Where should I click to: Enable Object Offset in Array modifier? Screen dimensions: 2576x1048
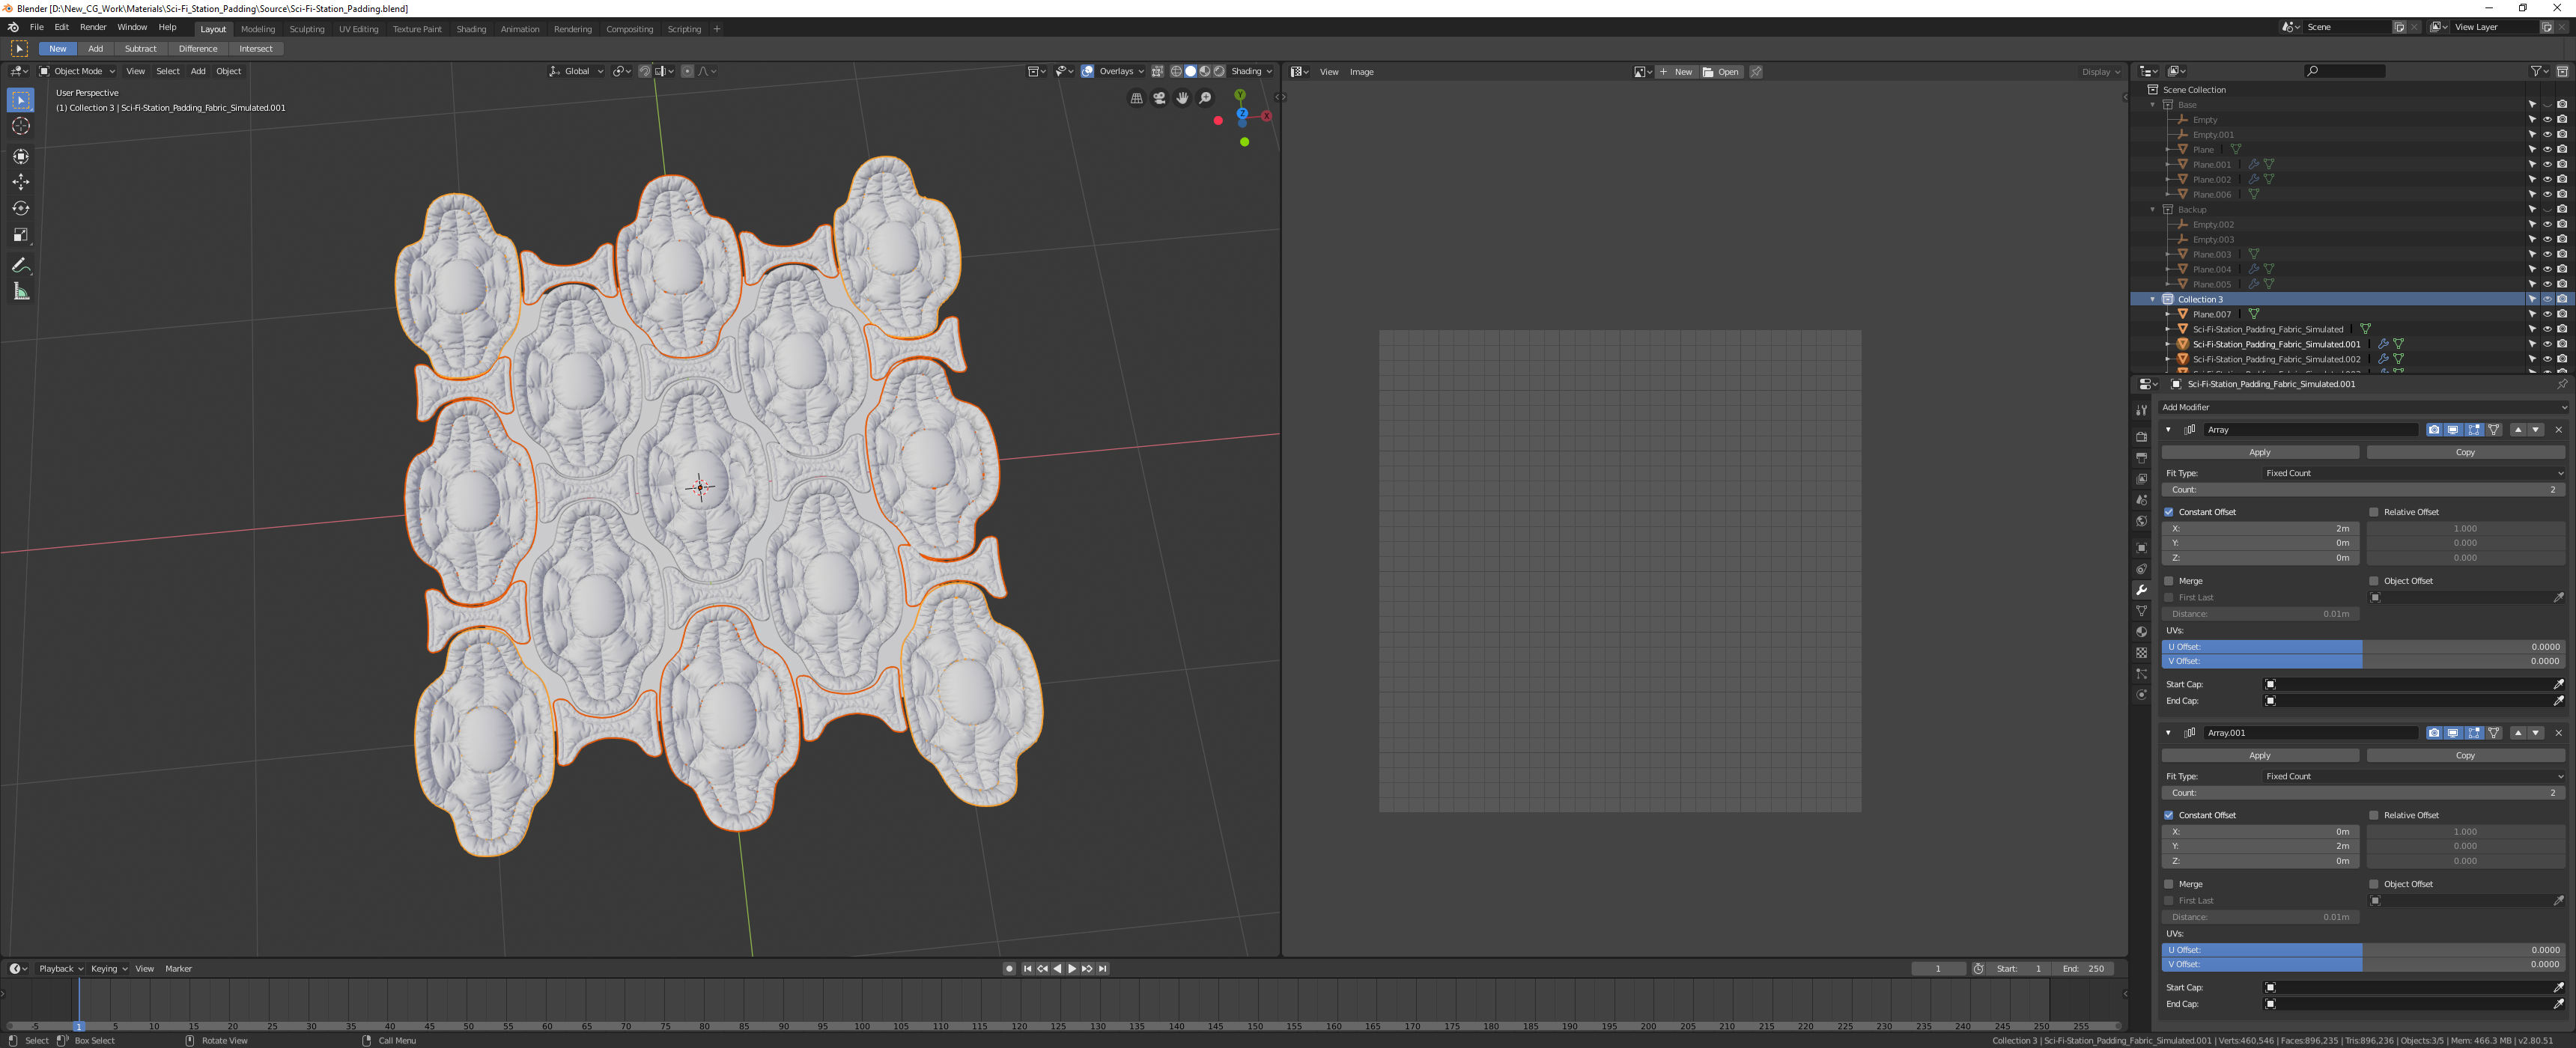[x=2374, y=581]
